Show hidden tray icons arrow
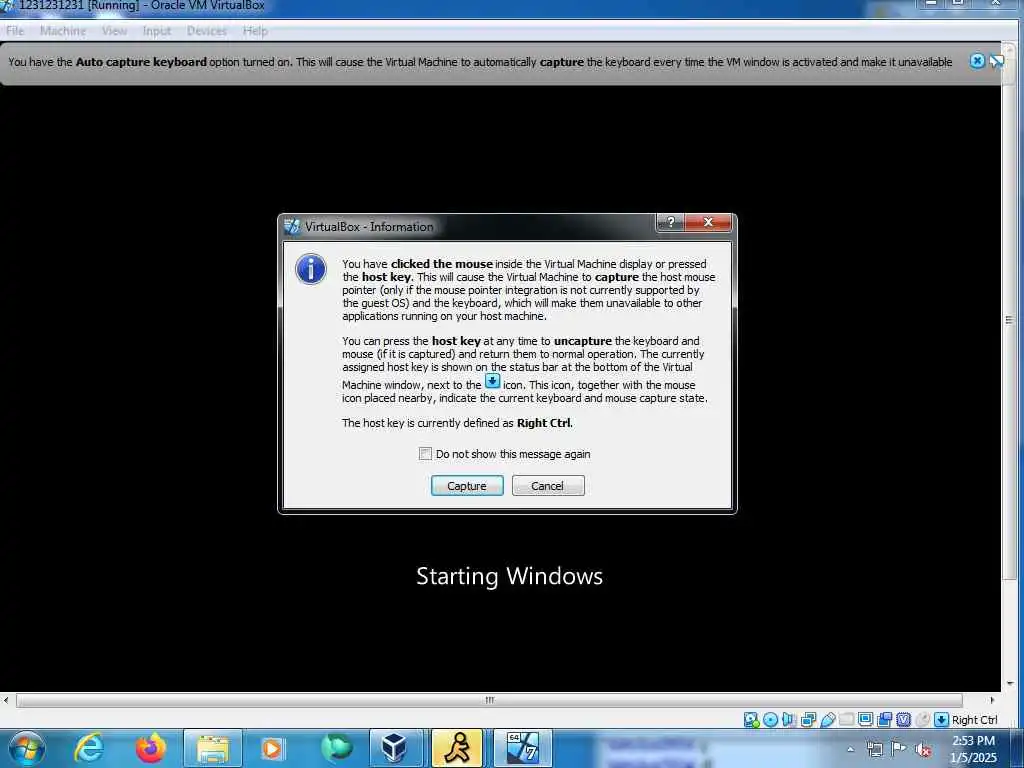1024x768 pixels. coord(850,749)
